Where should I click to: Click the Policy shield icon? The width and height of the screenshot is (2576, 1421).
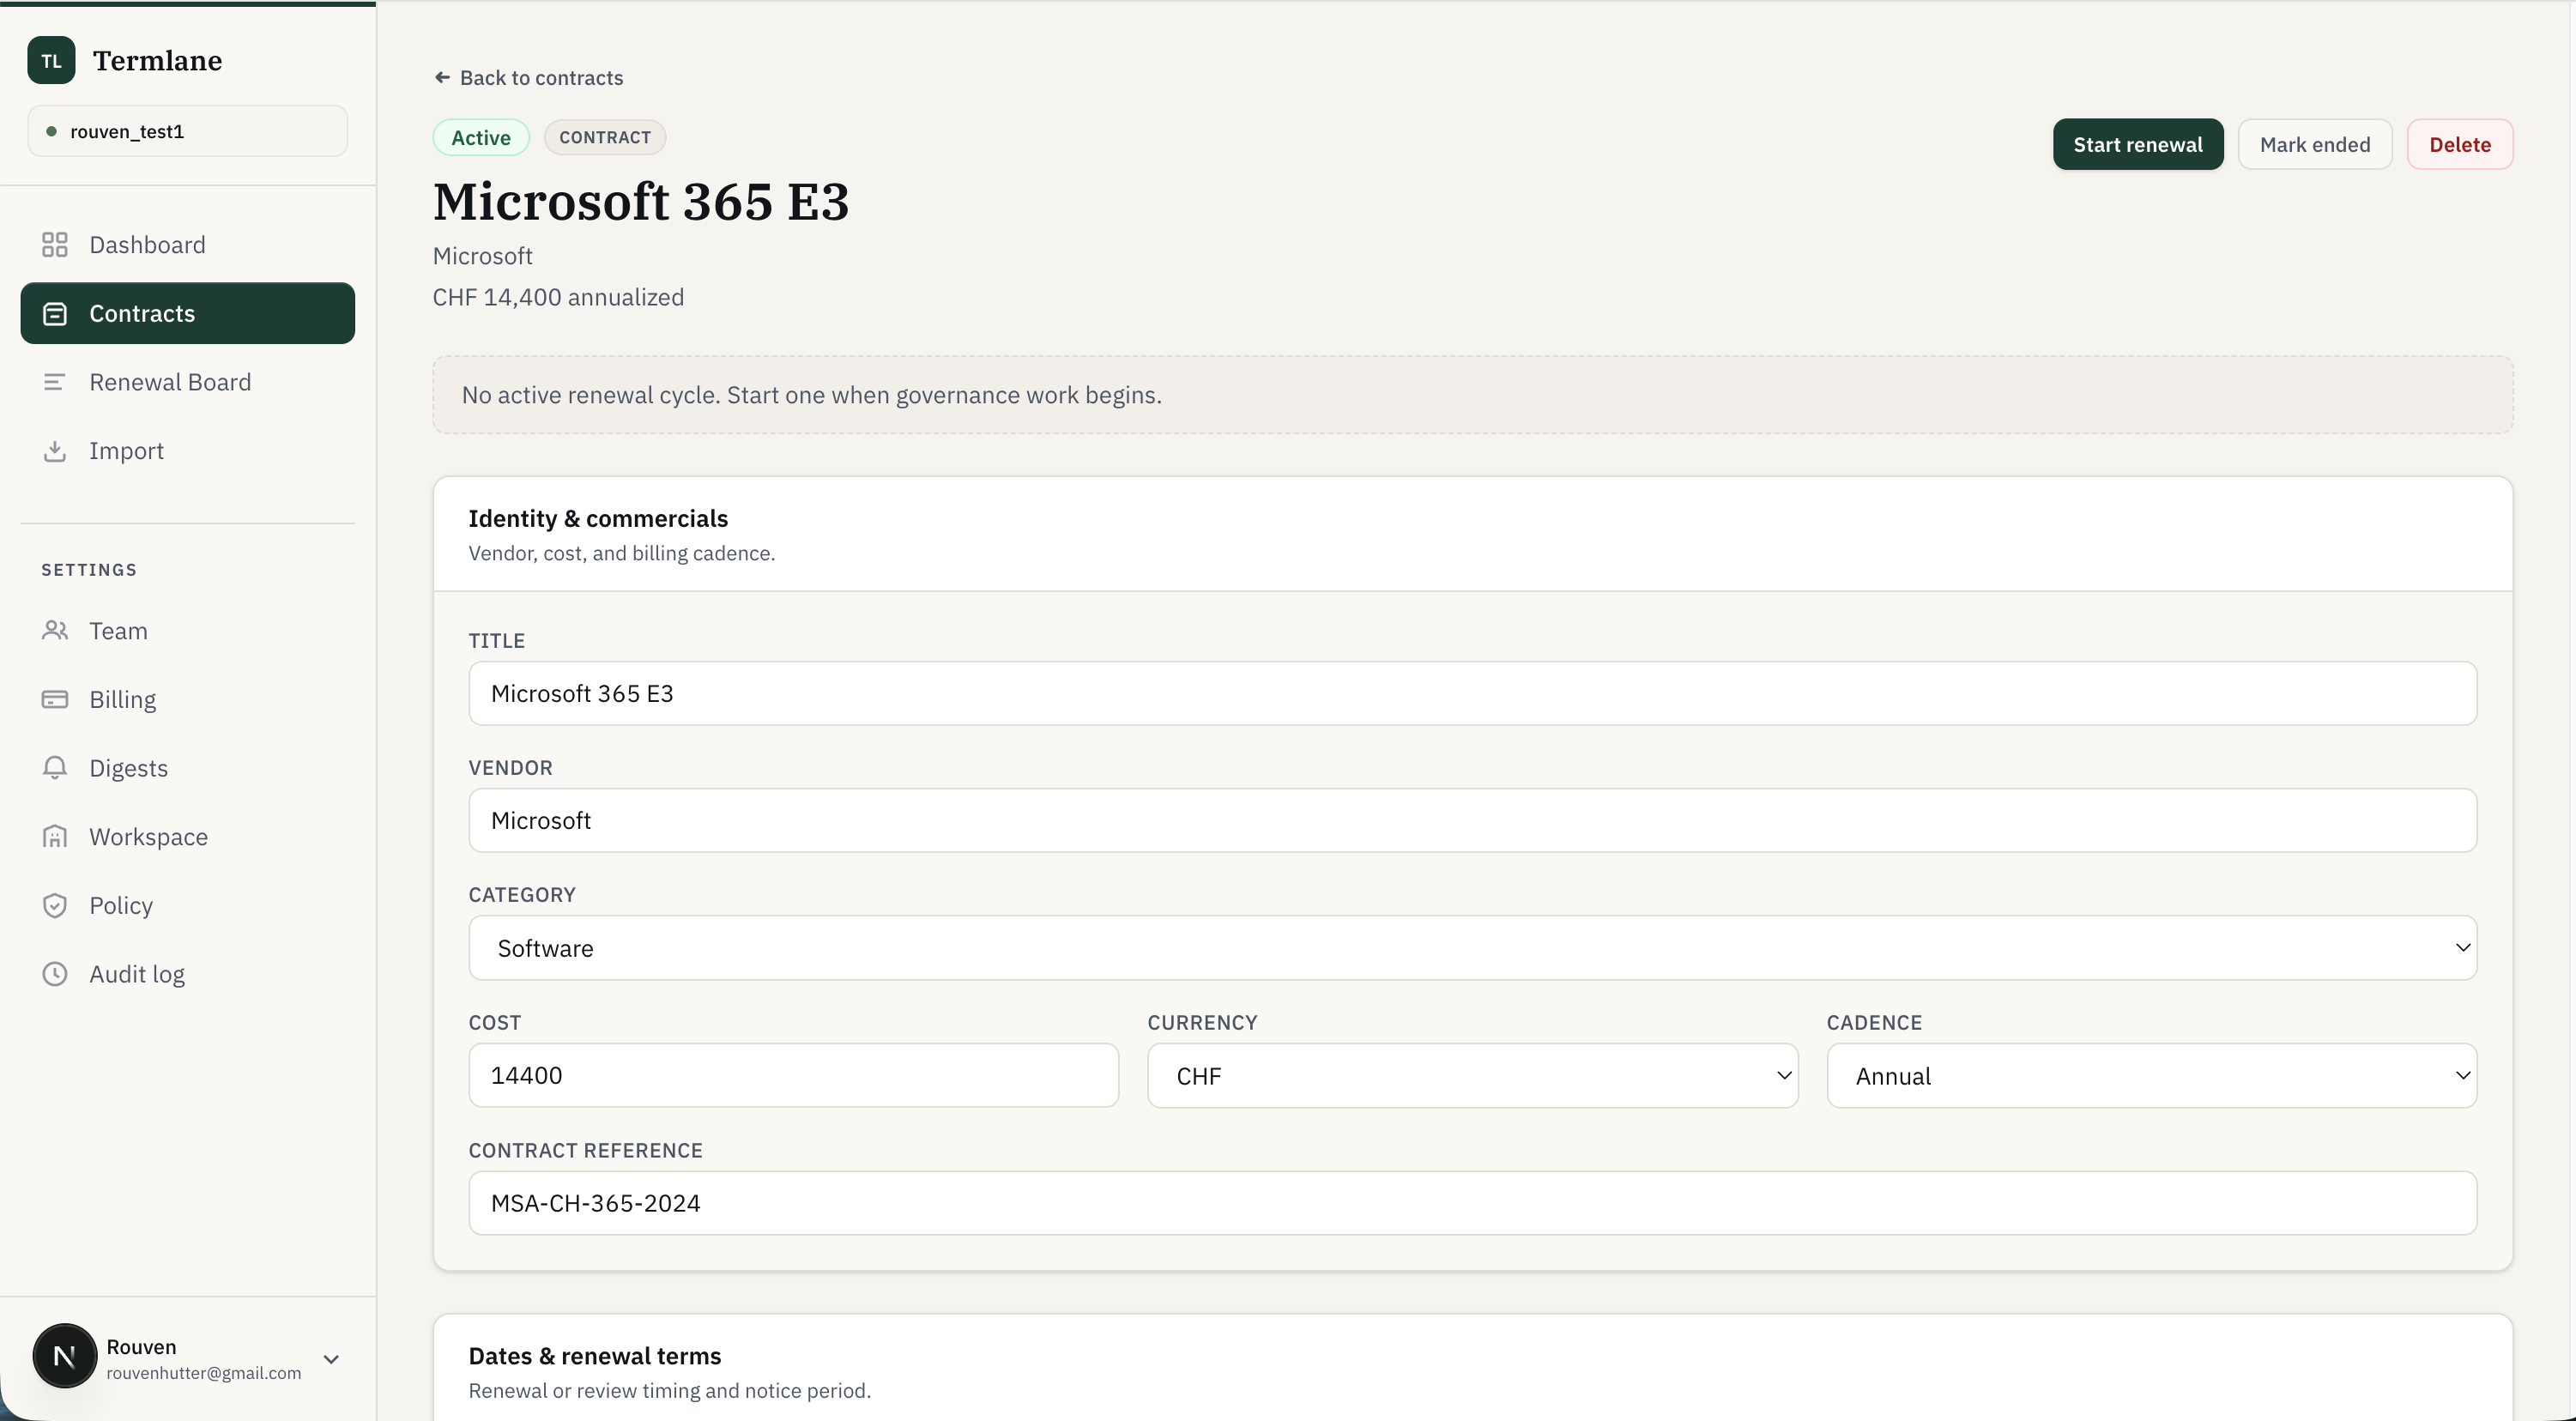(55, 905)
